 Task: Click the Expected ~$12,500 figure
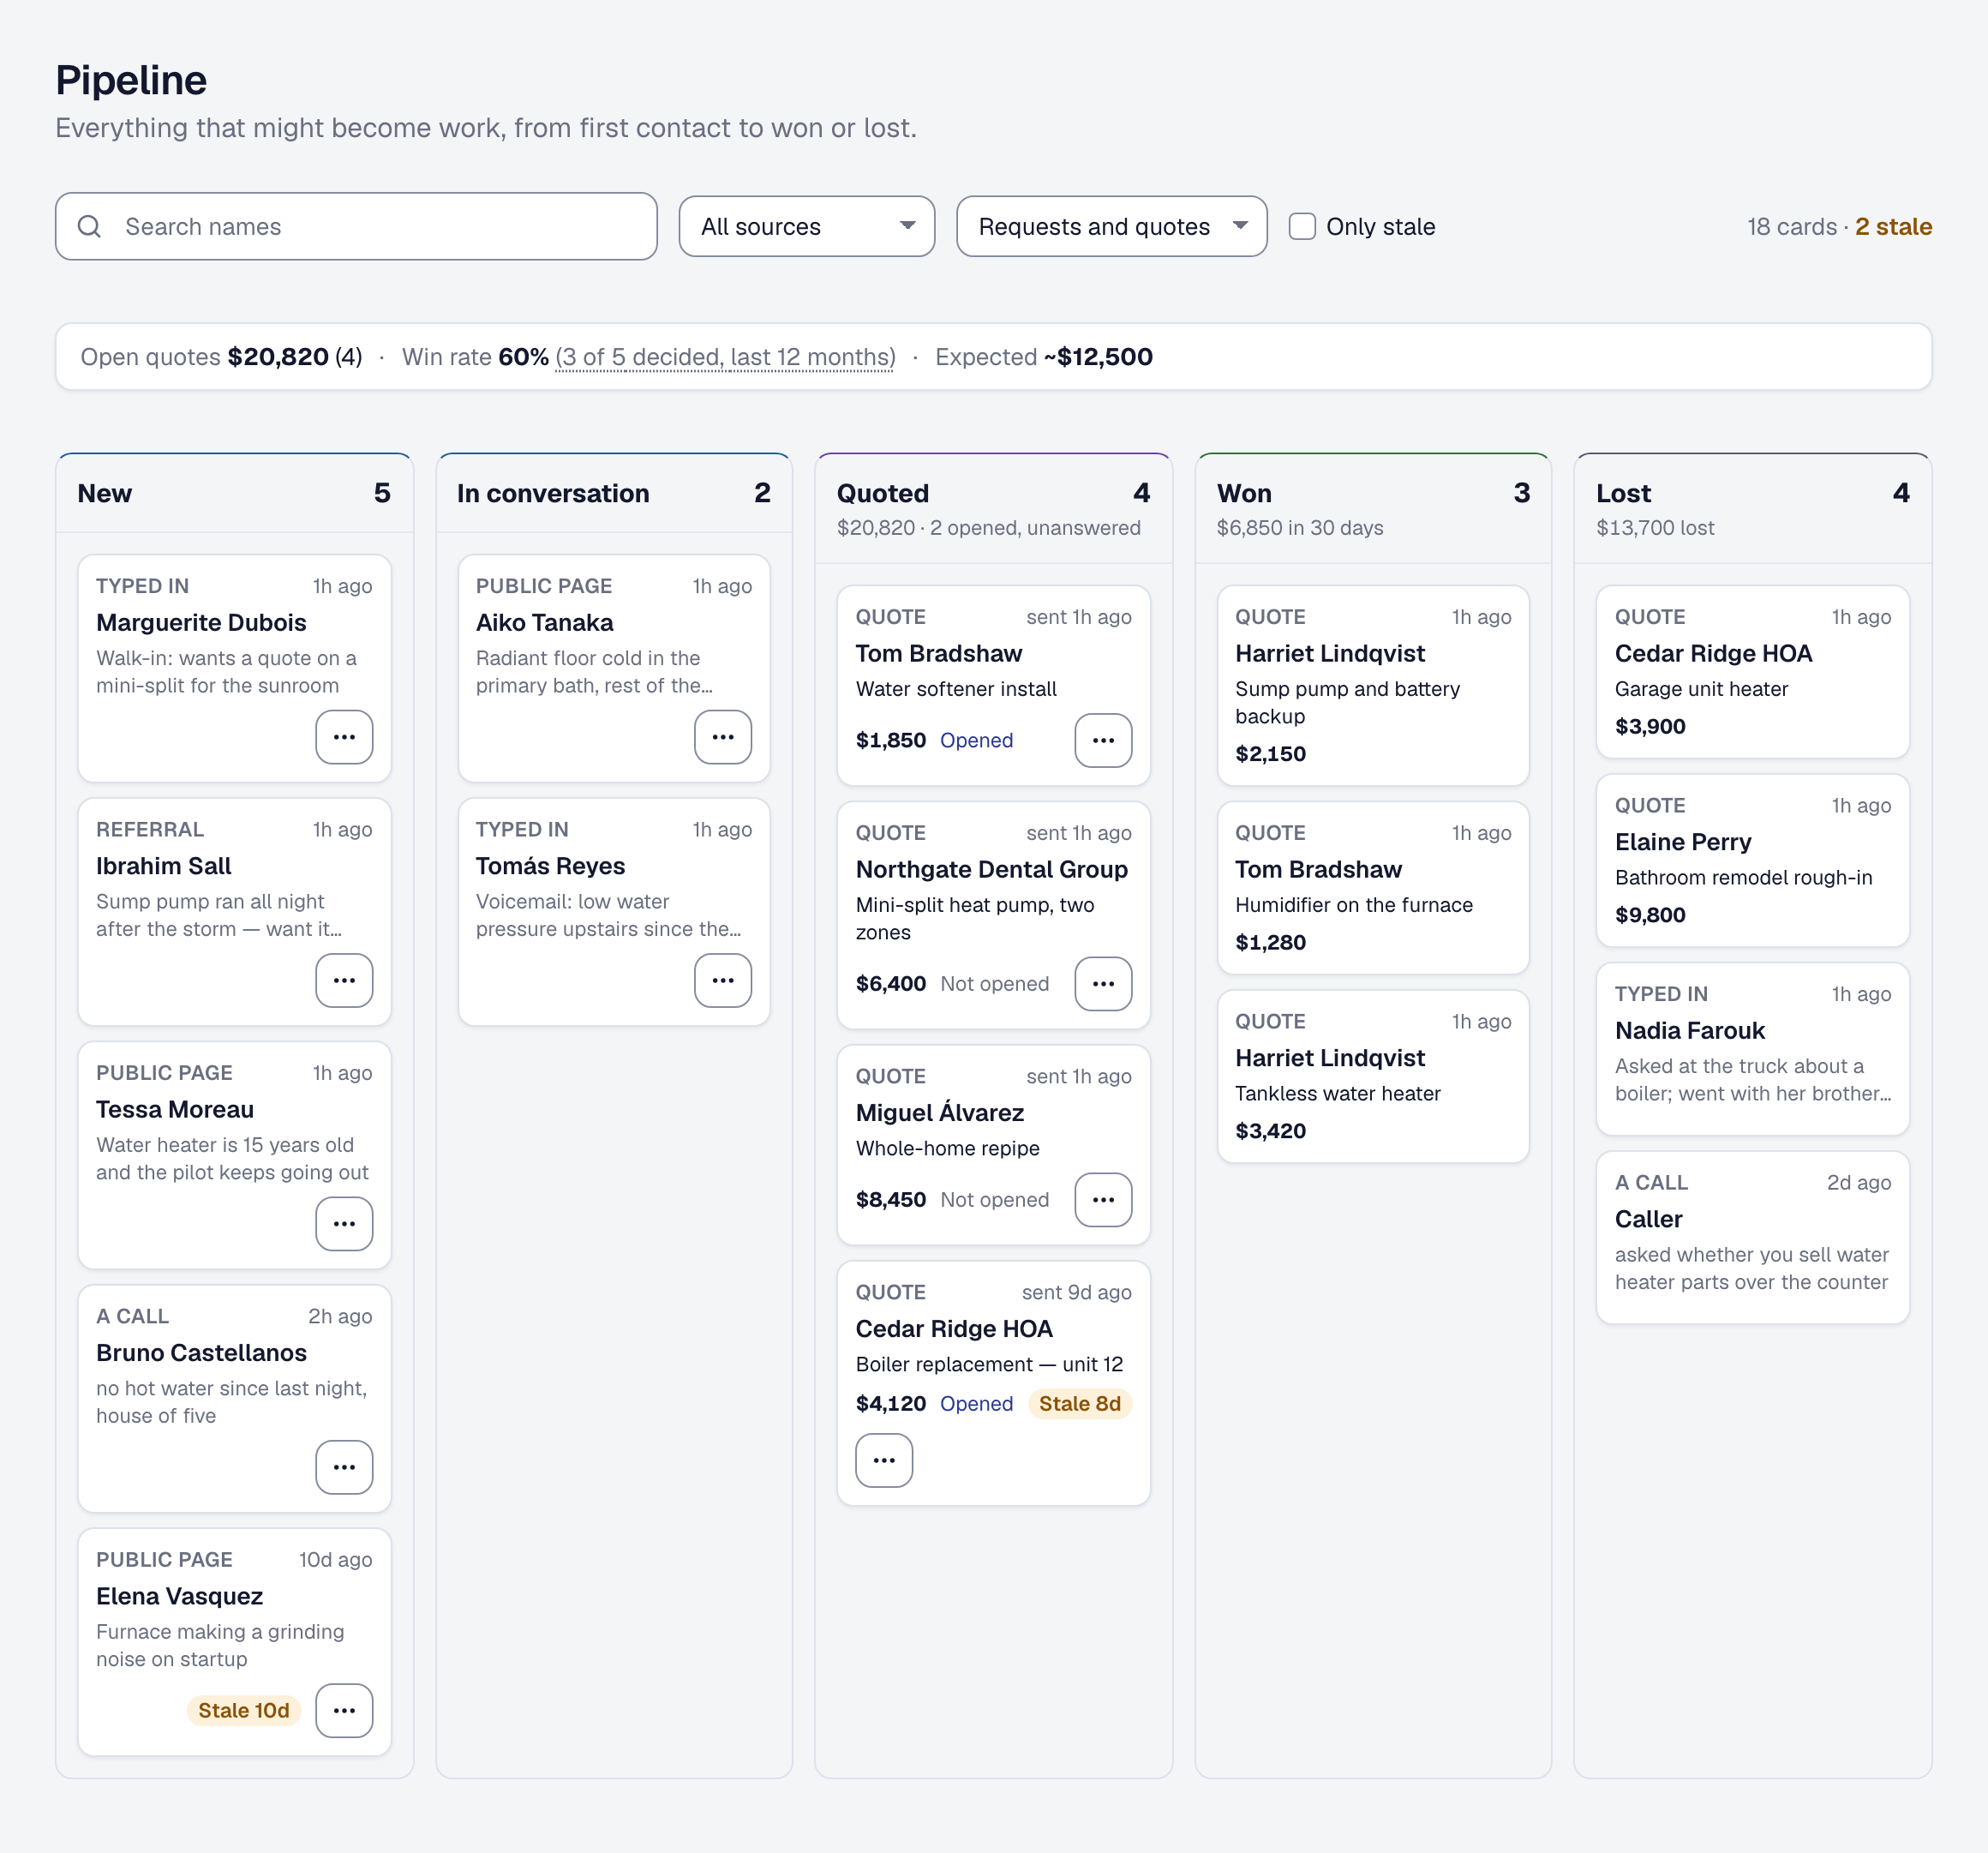tap(1043, 357)
